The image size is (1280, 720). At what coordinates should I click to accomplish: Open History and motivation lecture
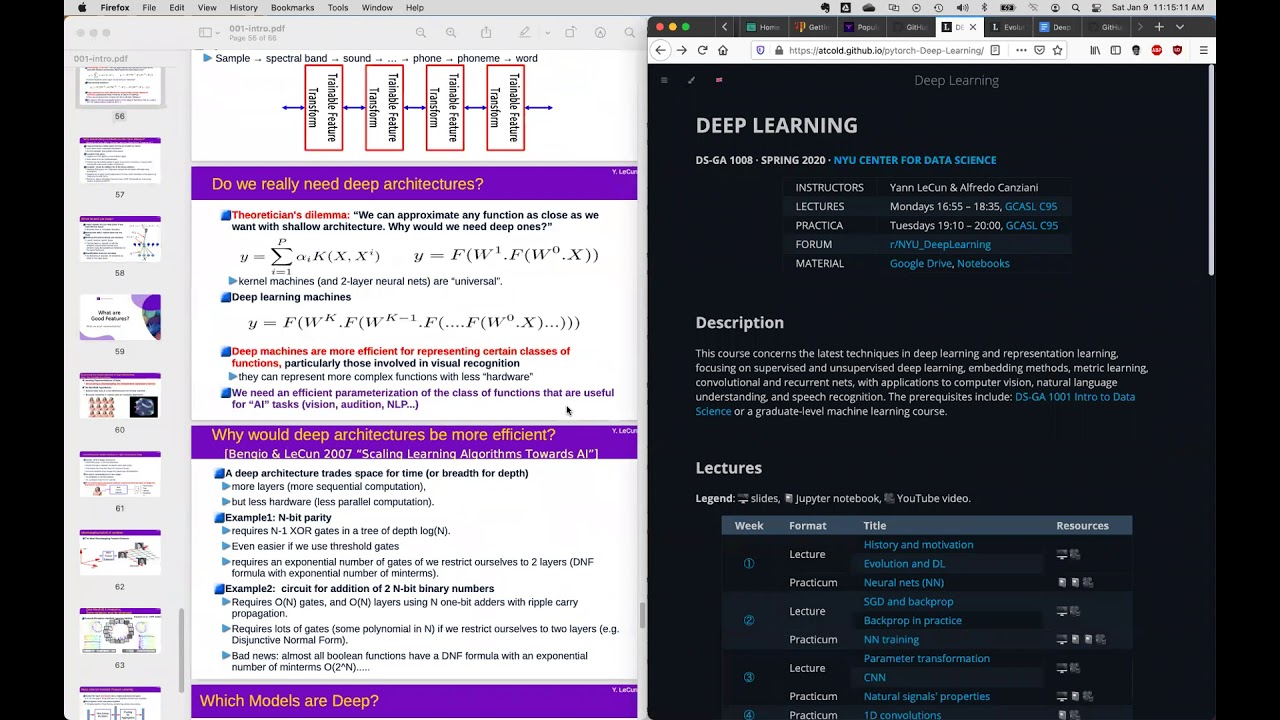pos(918,545)
